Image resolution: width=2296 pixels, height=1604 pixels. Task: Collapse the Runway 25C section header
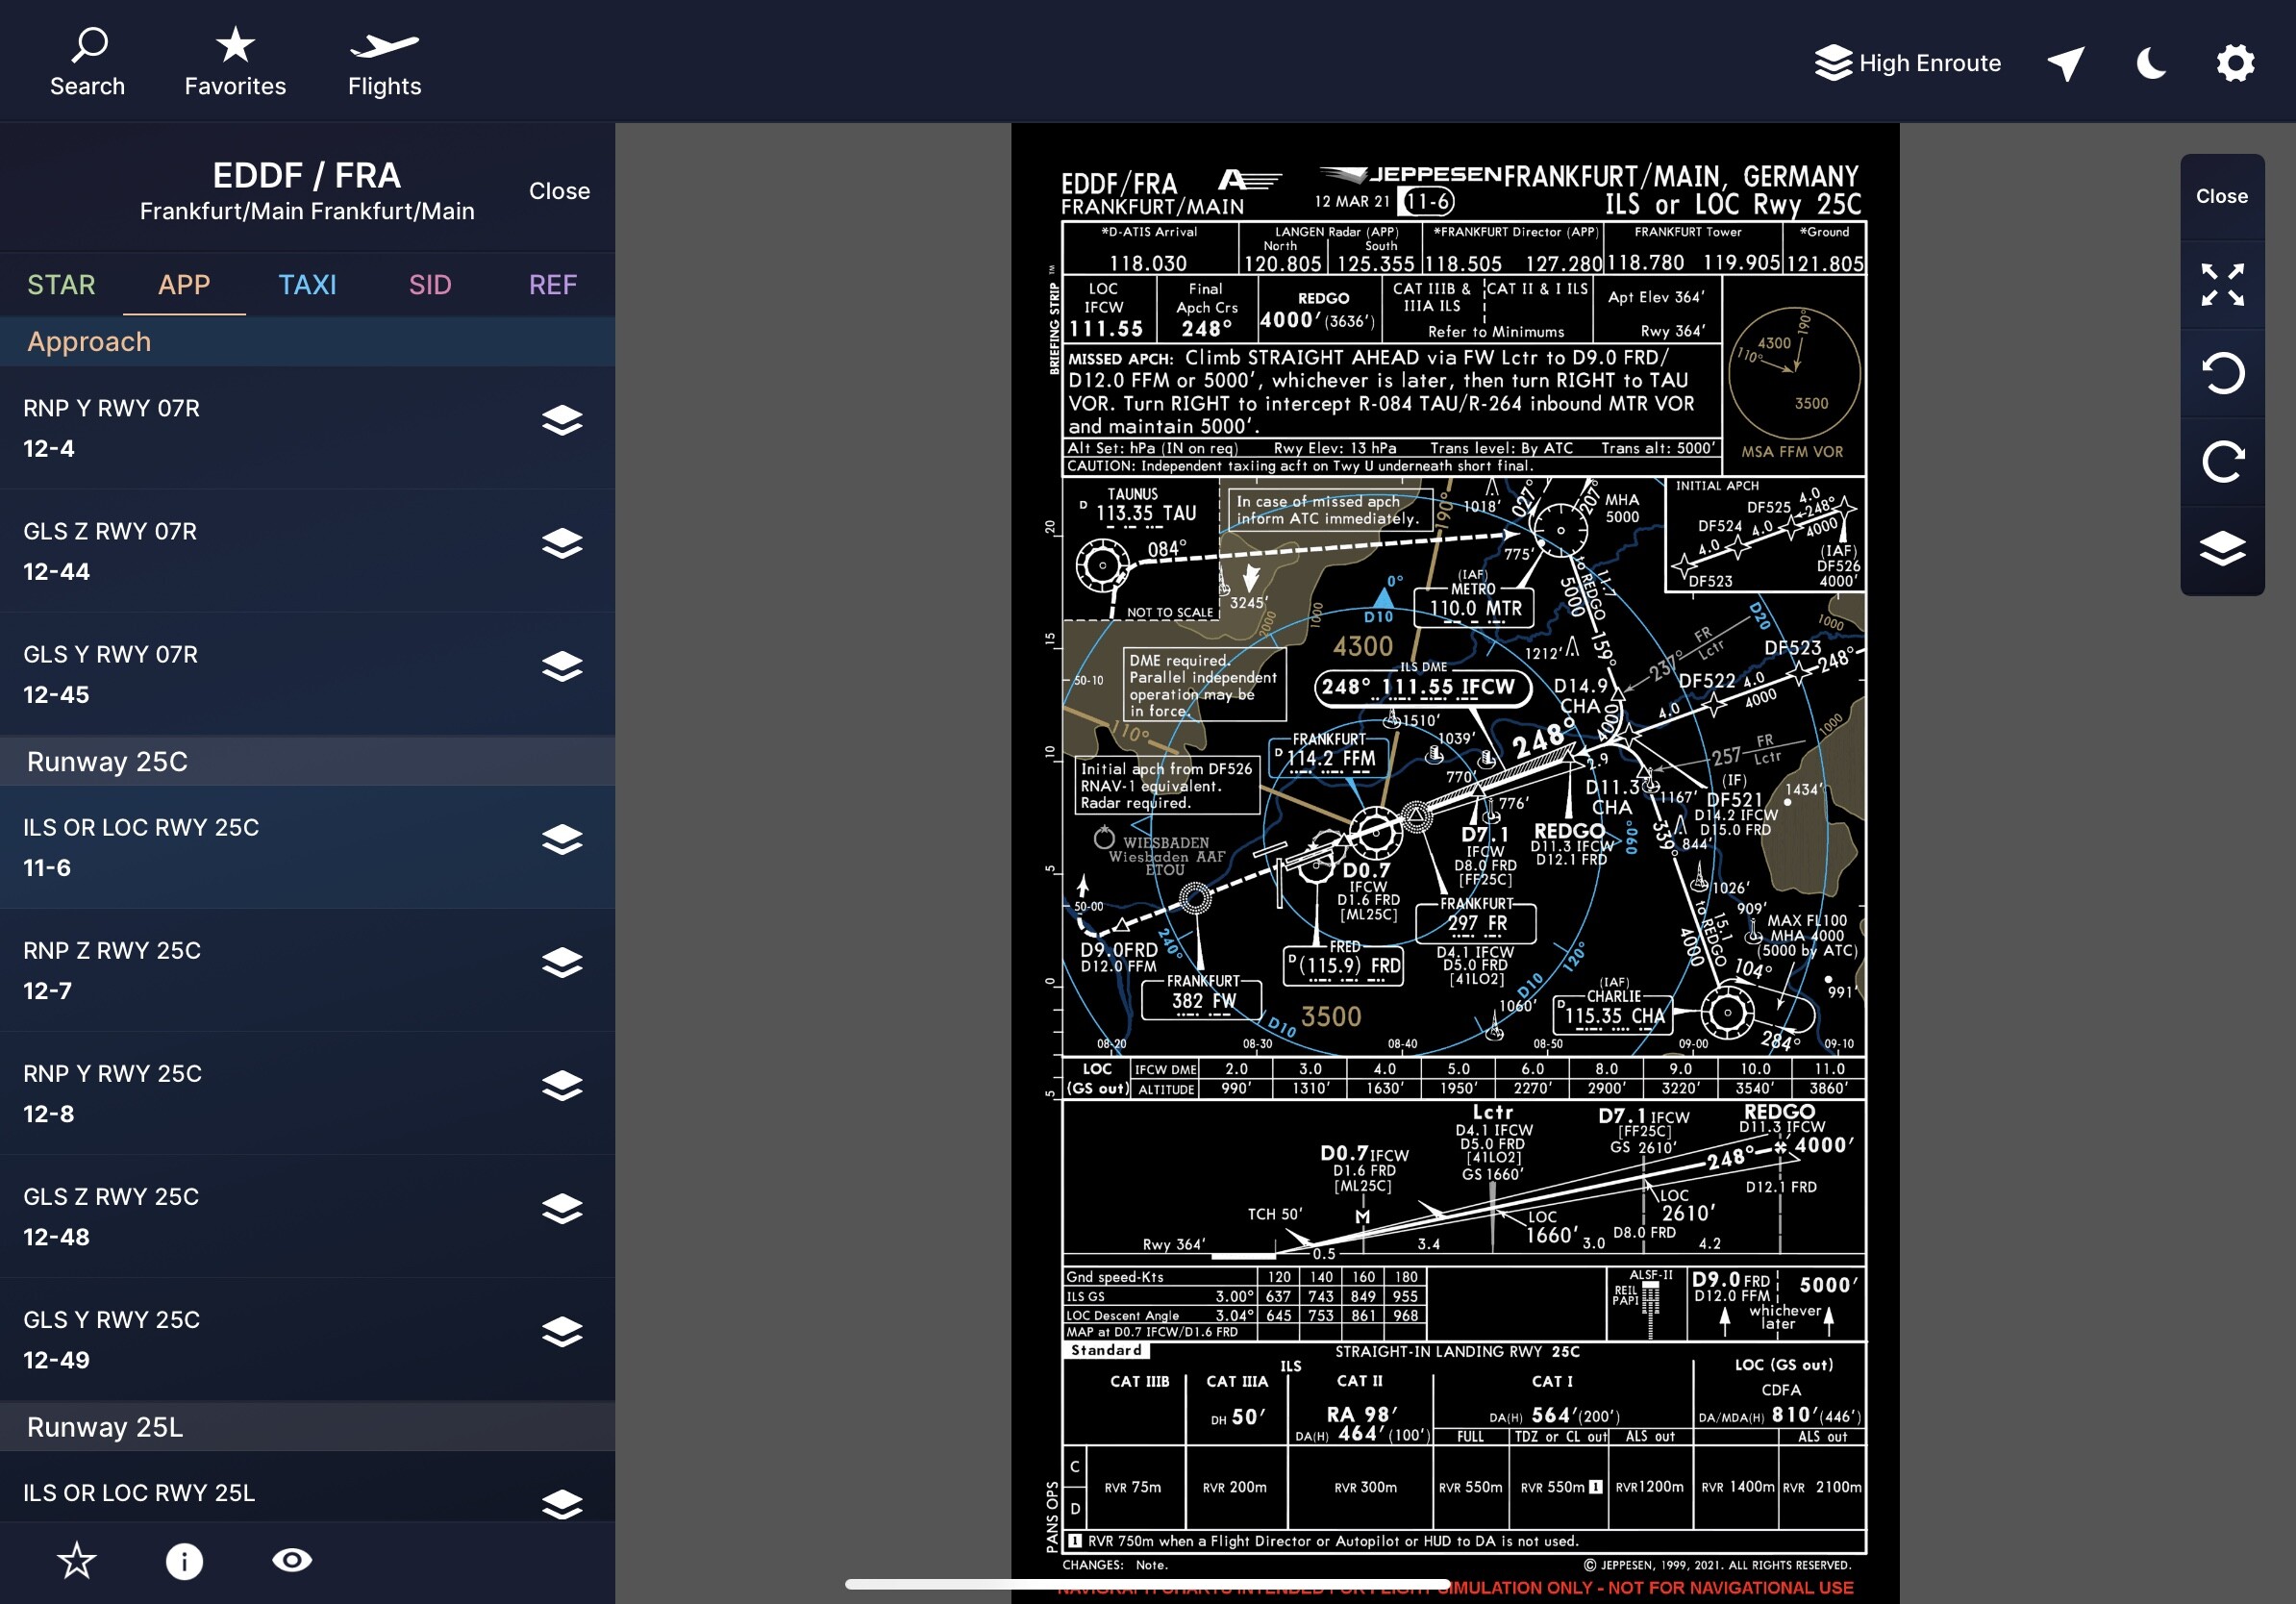[x=307, y=761]
